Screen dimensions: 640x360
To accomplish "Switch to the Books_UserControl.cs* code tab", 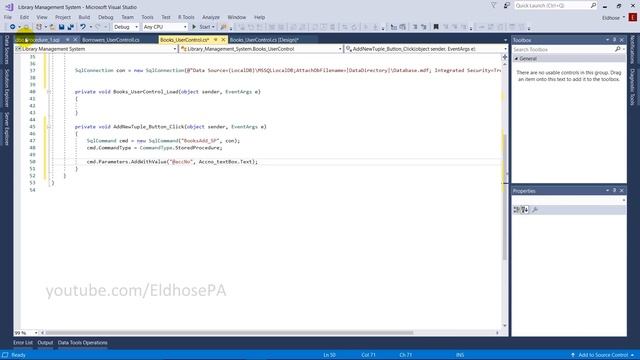I will (x=185, y=40).
